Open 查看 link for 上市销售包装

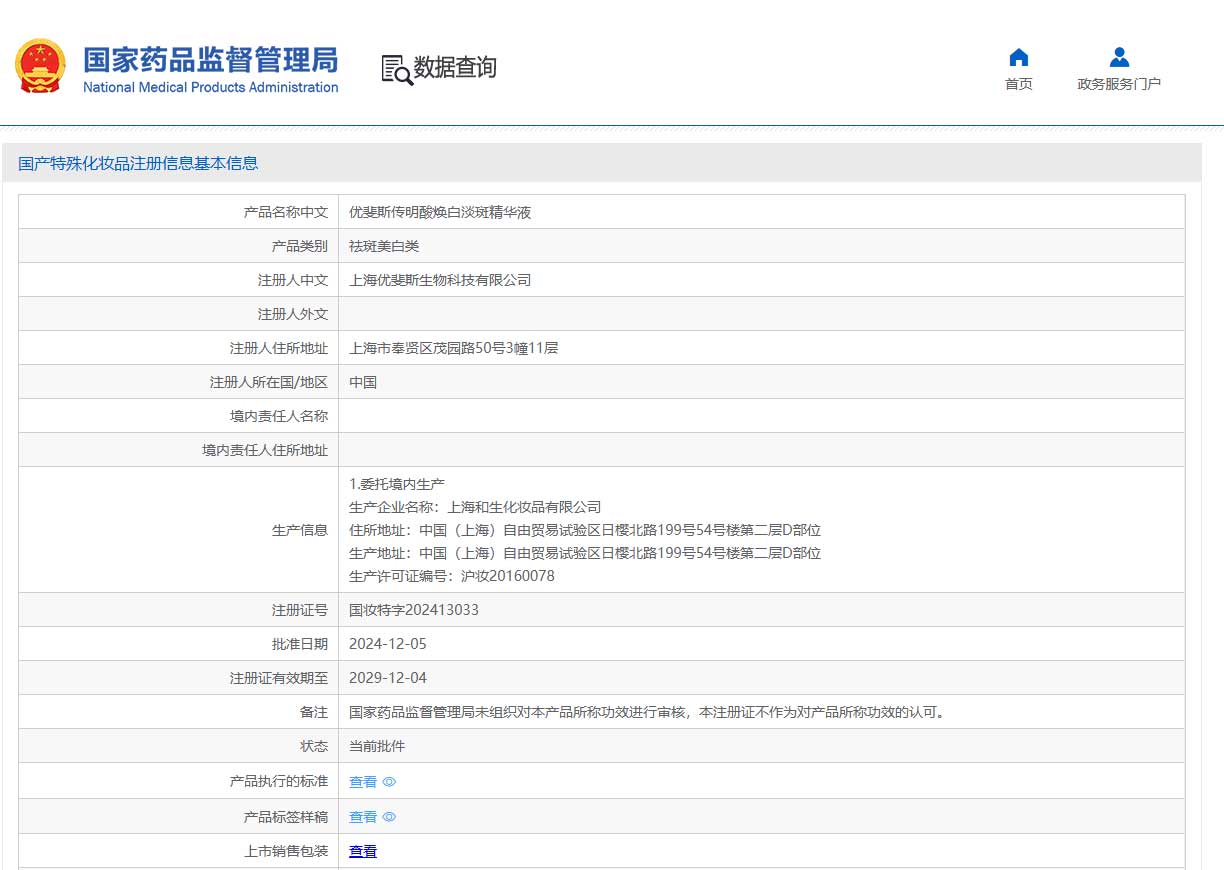(x=363, y=851)
